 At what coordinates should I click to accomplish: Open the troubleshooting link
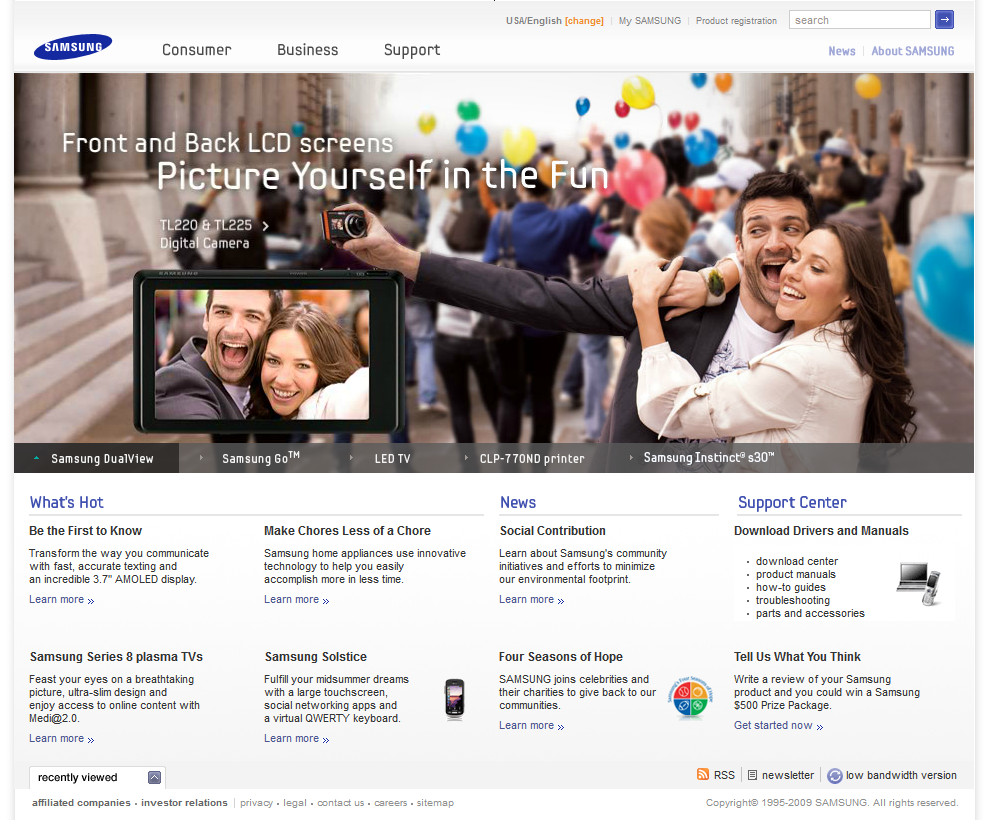[793, 600]
